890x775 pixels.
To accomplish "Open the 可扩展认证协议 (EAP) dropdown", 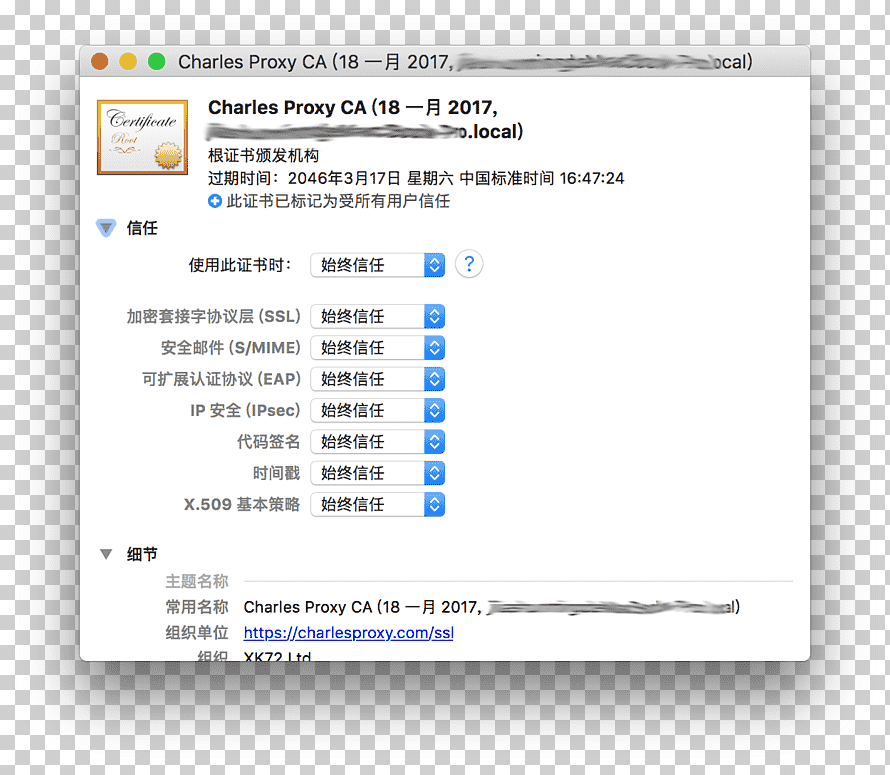I will point(377,379).
